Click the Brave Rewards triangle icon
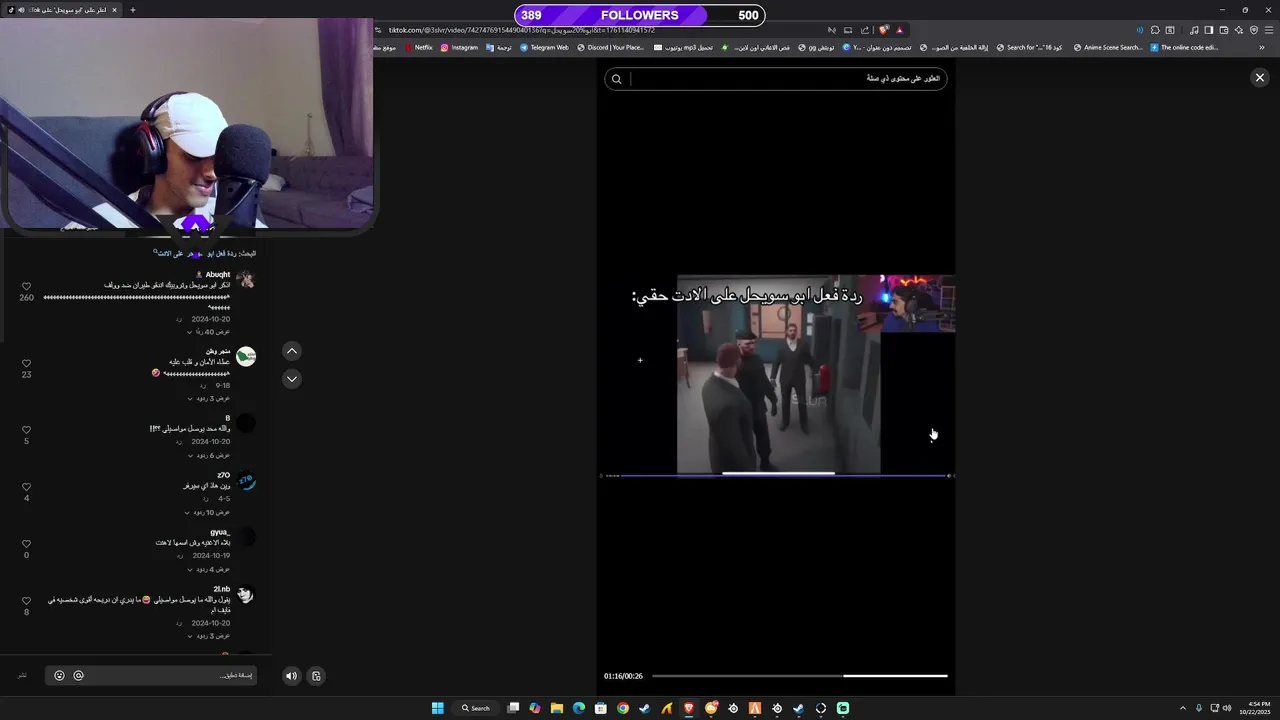The height and width of the screenshot is (720, 1280). (x=899, y=30)
